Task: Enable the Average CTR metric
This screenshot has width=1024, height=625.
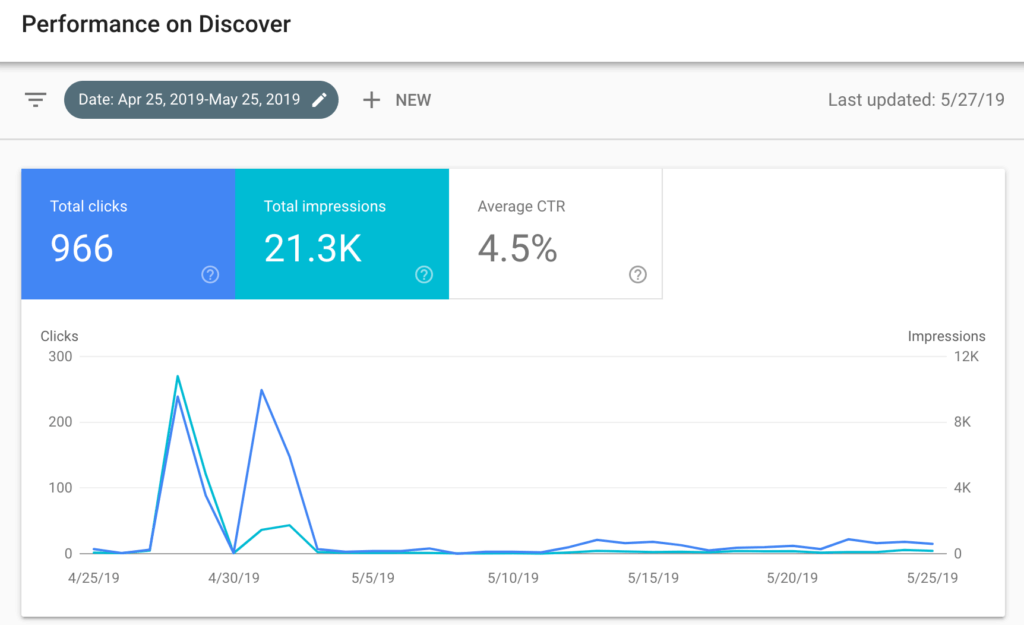Action: click(555, 233)
